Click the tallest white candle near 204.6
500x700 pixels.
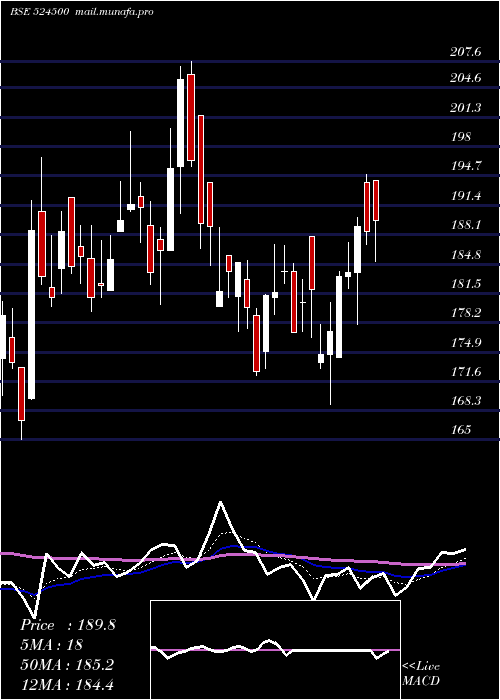(180, 123)
